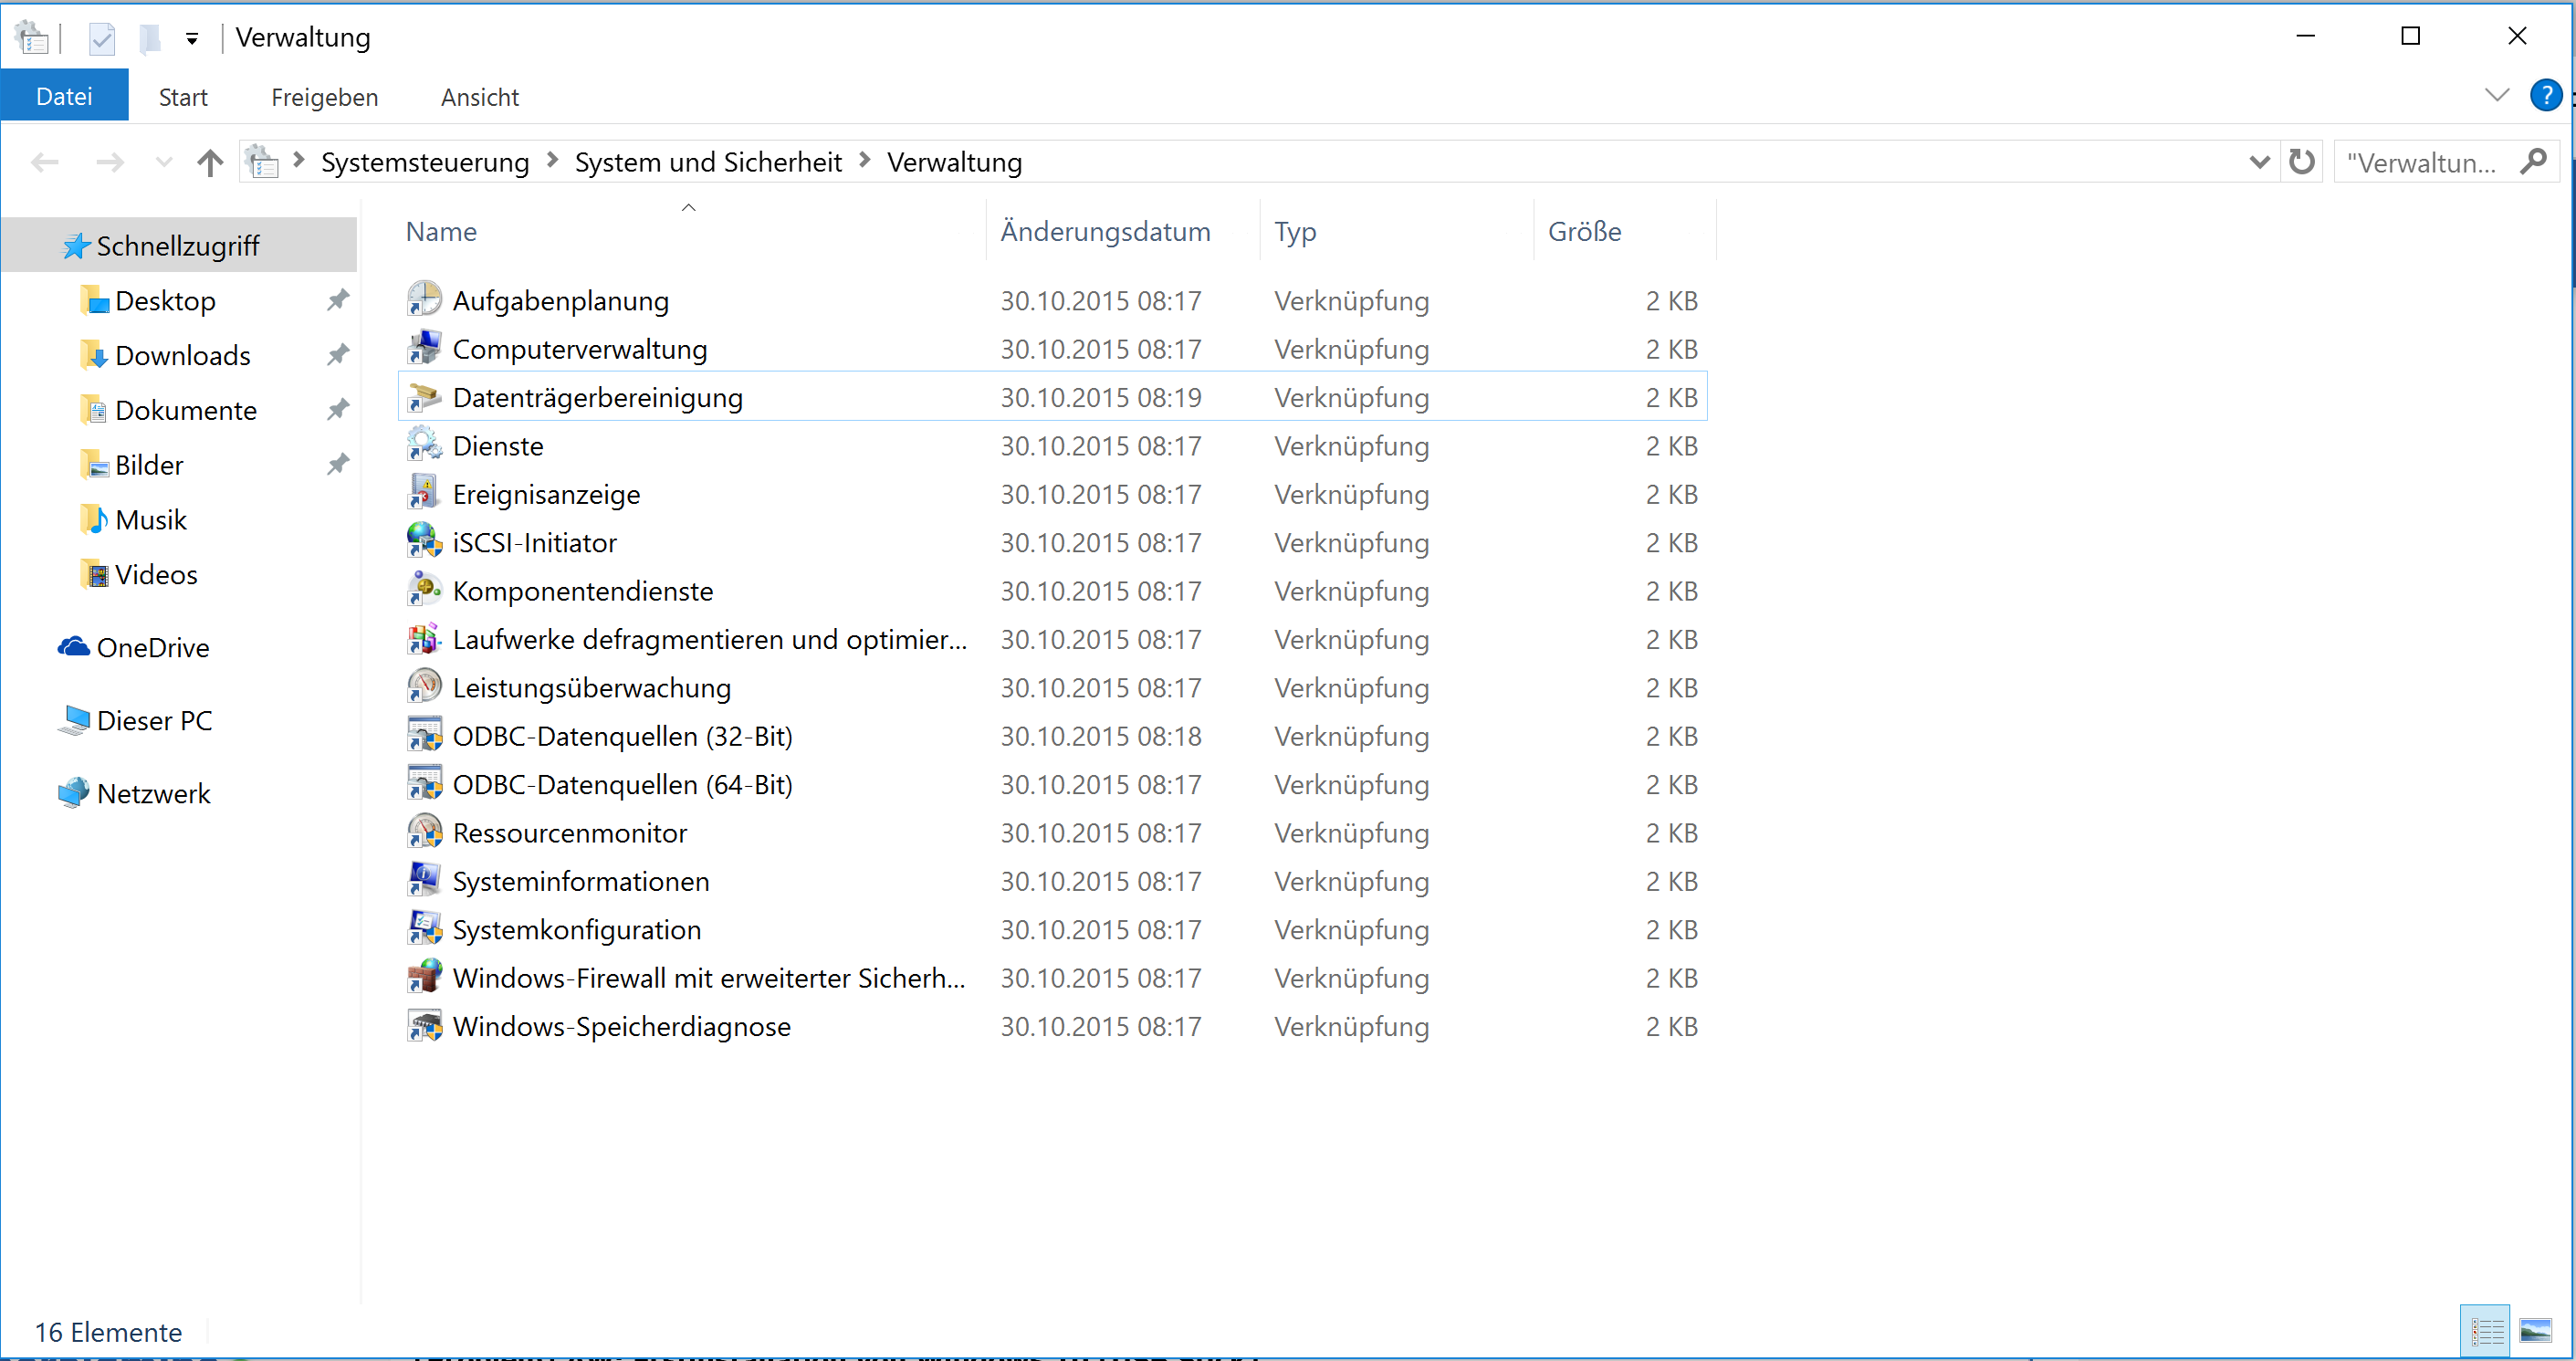Click the Properties checkmark in the quick access toolbar
Screen dimensions: 2576x1361
click(x=102, y=38)
